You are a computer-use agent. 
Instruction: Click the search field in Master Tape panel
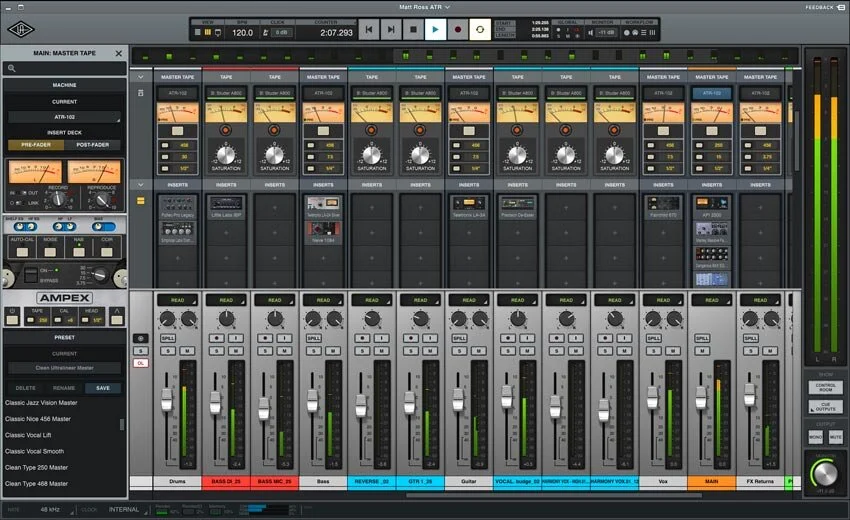pyautogui.click(x=65, y=68)
